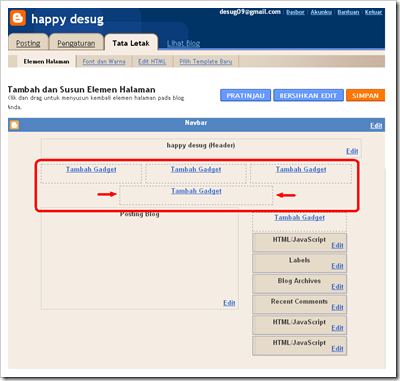The width and height of the screenshot is (400, 381).
Task: Select the Blog Archives gadget box
Action: 299,284
